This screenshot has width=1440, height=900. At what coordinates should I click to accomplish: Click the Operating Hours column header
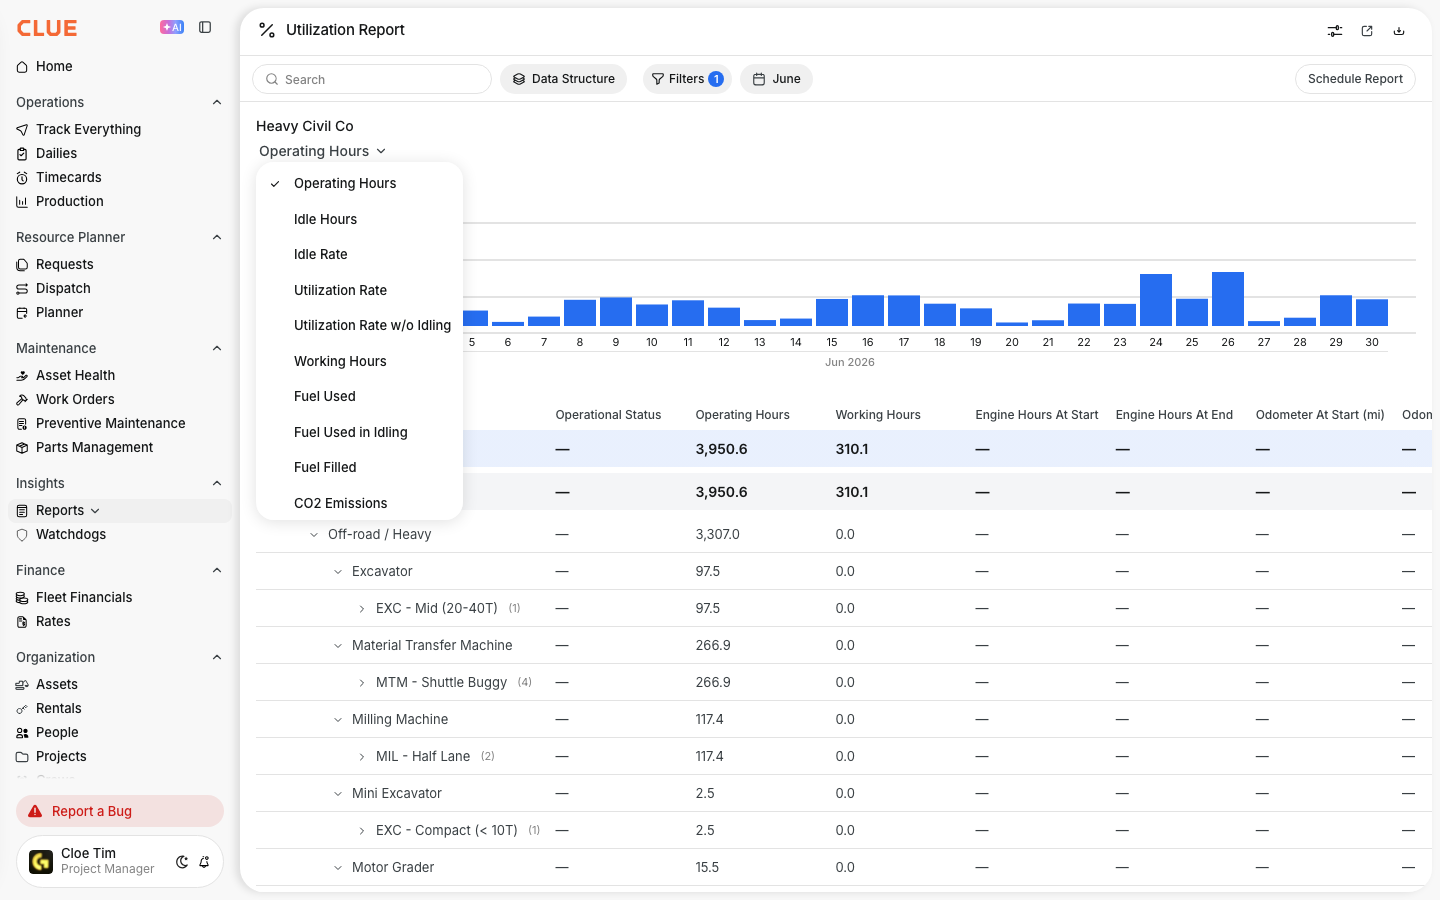[x=742, y=415]
